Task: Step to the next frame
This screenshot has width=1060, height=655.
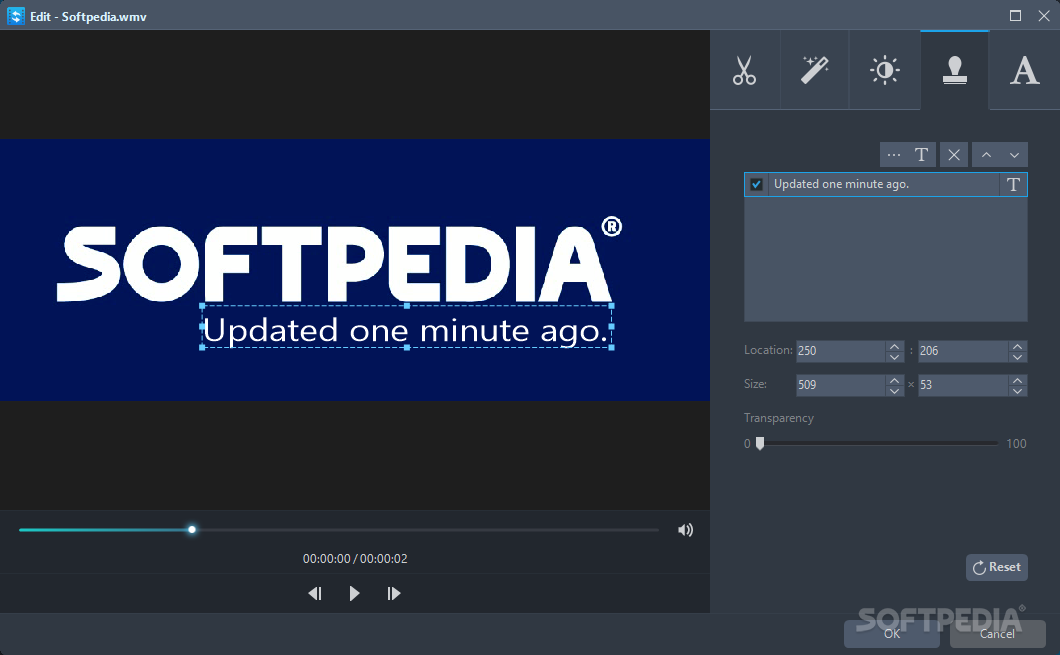Action: (393, 593)
